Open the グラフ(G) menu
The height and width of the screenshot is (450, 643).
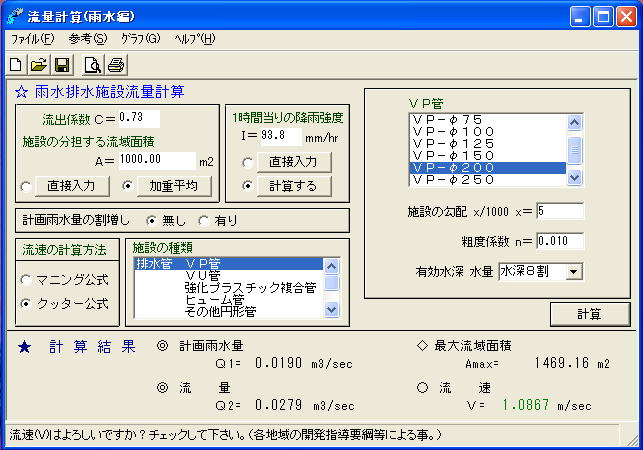[140, 38]
